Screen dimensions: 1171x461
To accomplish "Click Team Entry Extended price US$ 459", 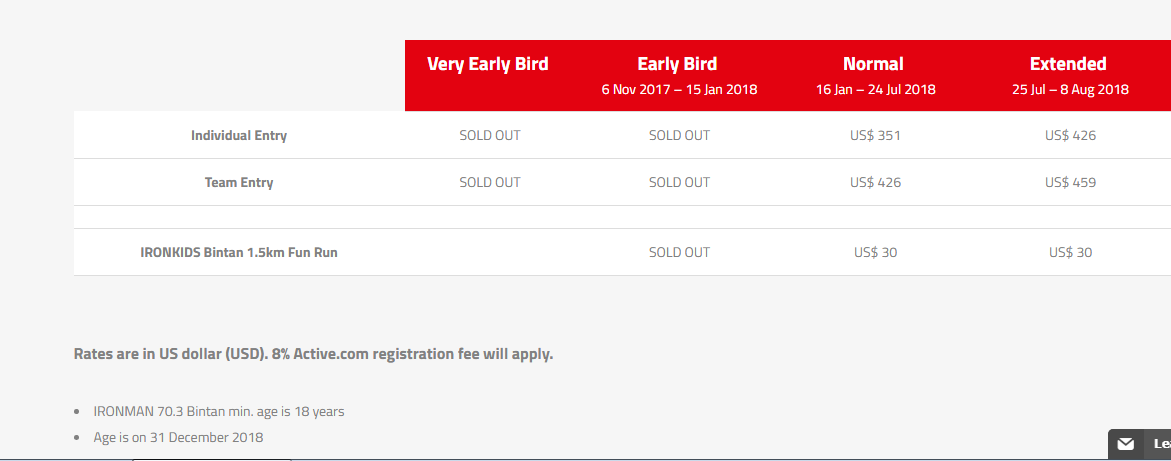I will [x=1070, y=182].
